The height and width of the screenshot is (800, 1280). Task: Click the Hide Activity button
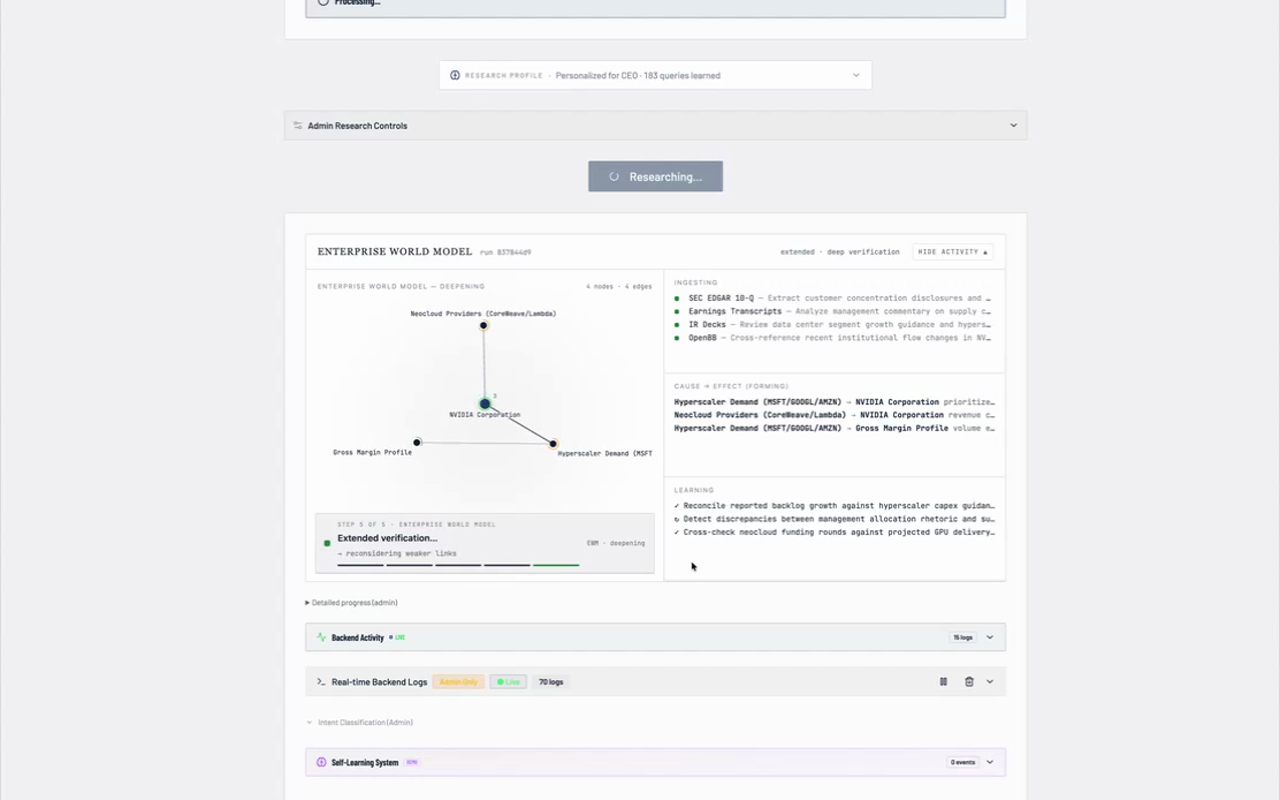click(953, 252)
